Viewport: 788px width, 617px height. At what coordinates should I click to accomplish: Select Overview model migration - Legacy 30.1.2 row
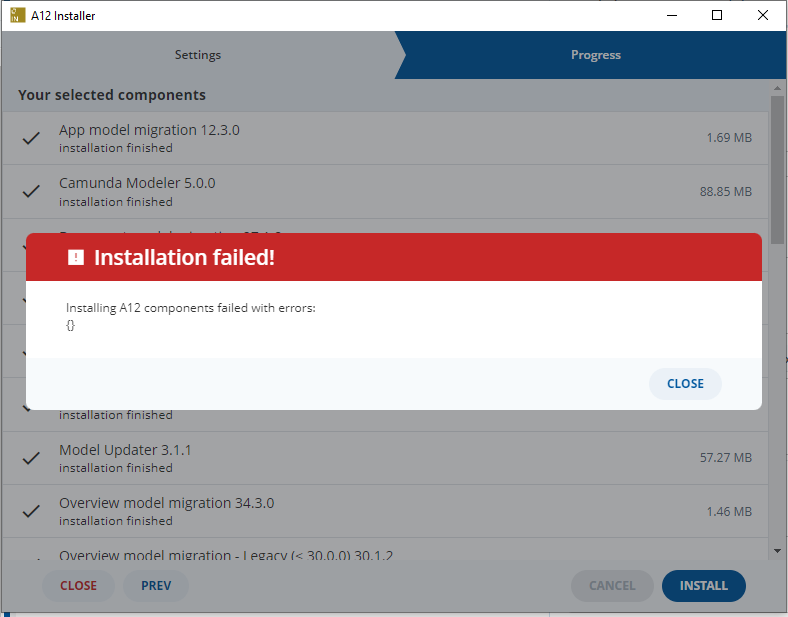385,550
